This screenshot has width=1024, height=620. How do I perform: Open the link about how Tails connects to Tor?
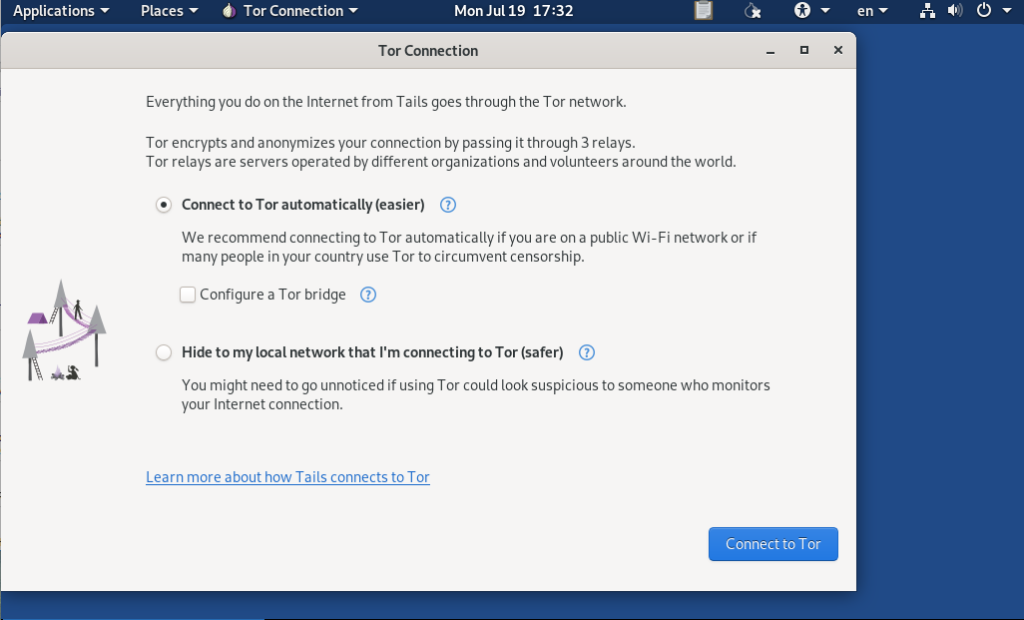[x=288, y=477]
